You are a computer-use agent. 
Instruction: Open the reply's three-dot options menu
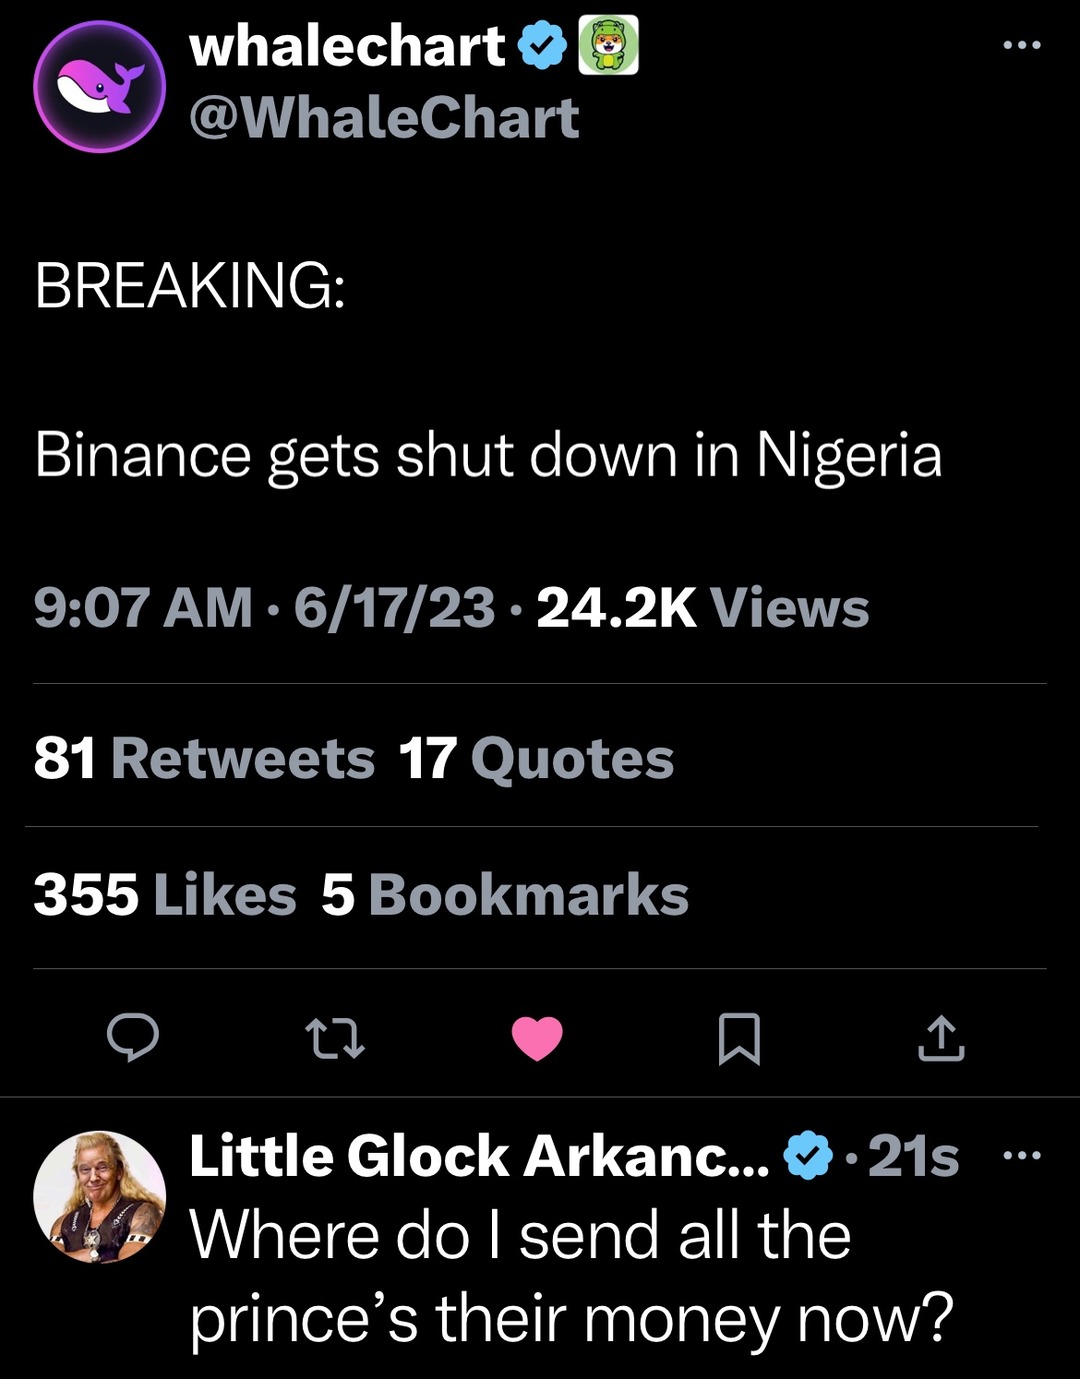tap(1021, 1157)
